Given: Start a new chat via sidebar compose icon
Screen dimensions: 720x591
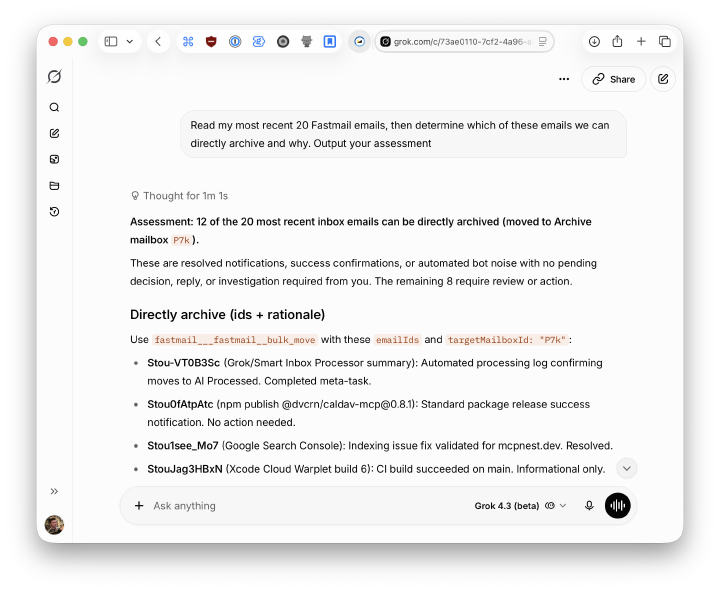Looking at the screenshot, I should (x=54, y=133).
